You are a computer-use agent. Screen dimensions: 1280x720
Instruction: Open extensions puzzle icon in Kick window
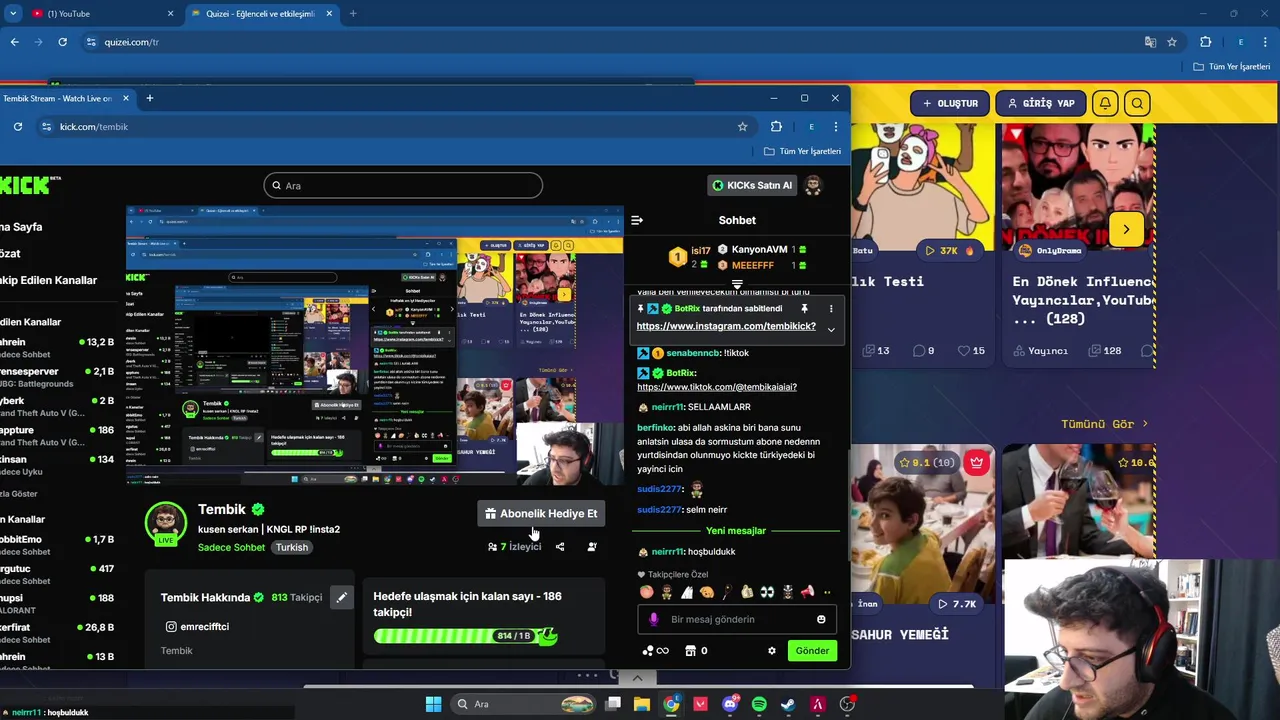776,127
